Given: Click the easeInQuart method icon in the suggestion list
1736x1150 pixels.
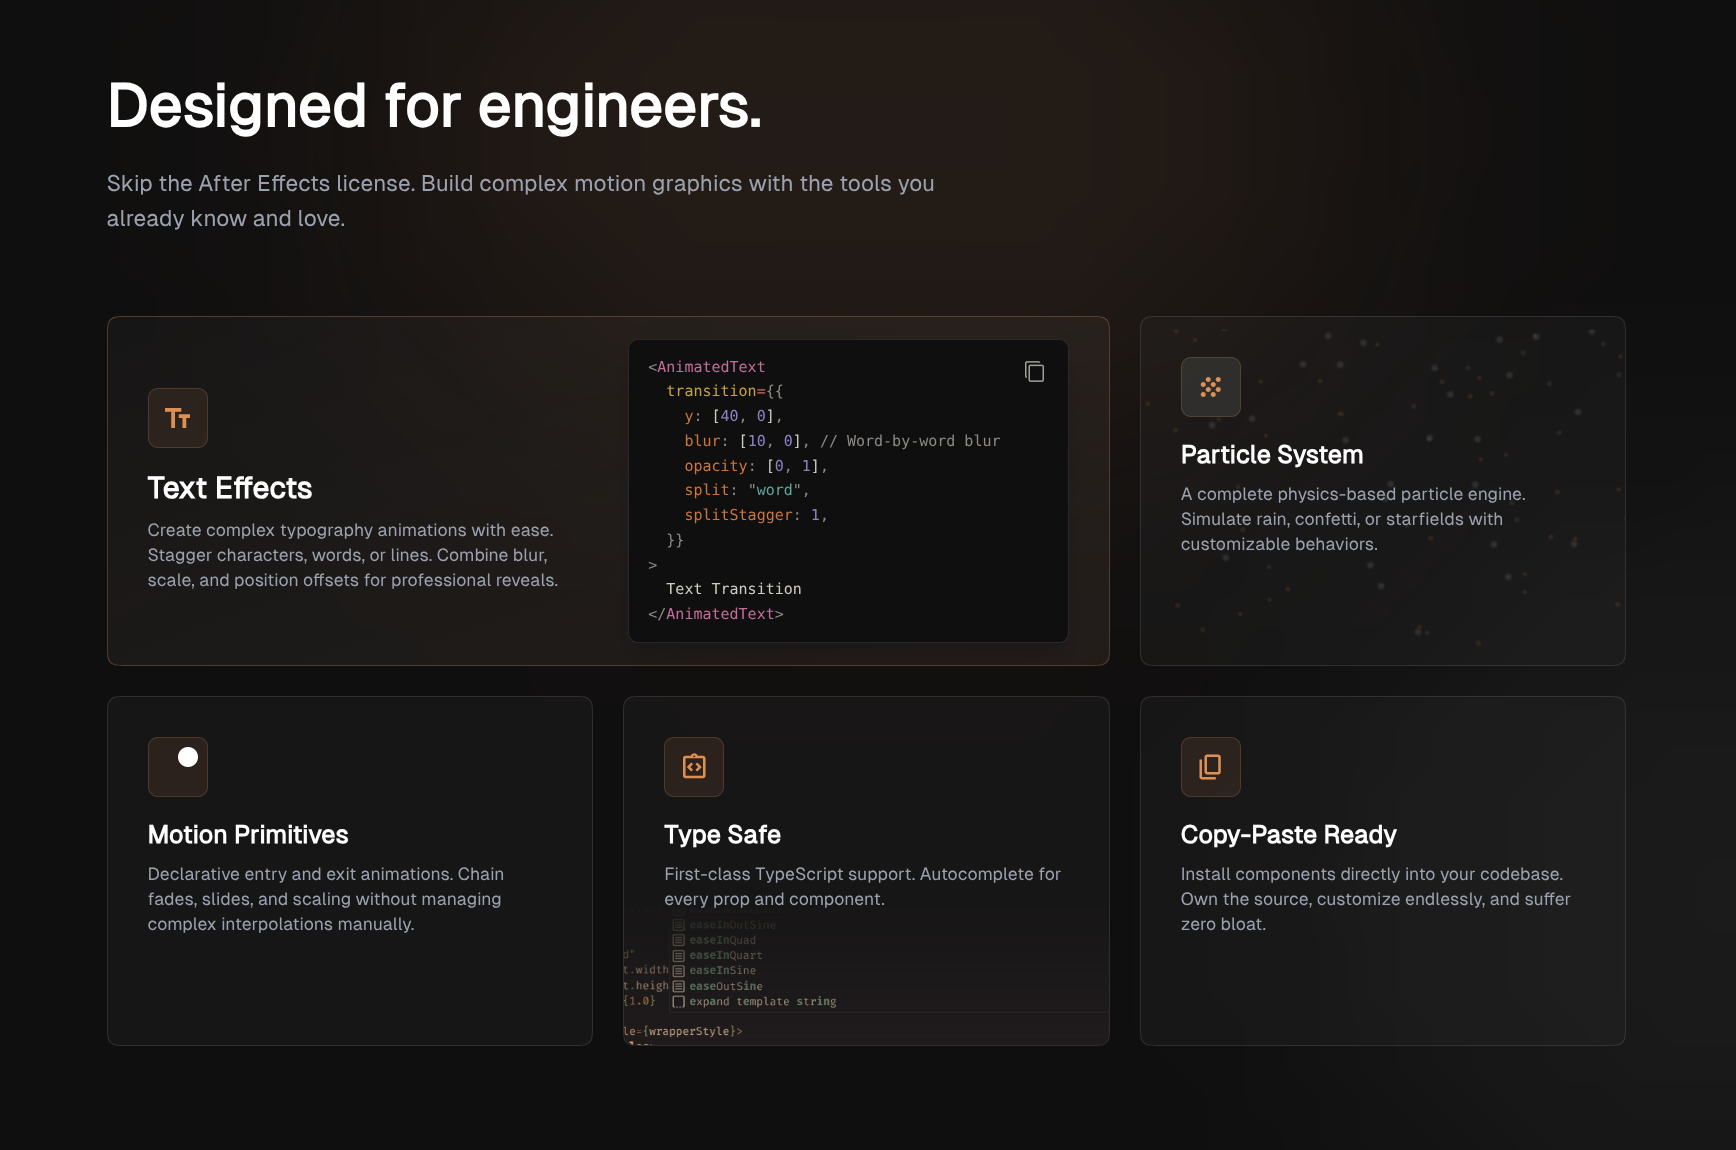Looking at the screenshot, I should point(679,955).
